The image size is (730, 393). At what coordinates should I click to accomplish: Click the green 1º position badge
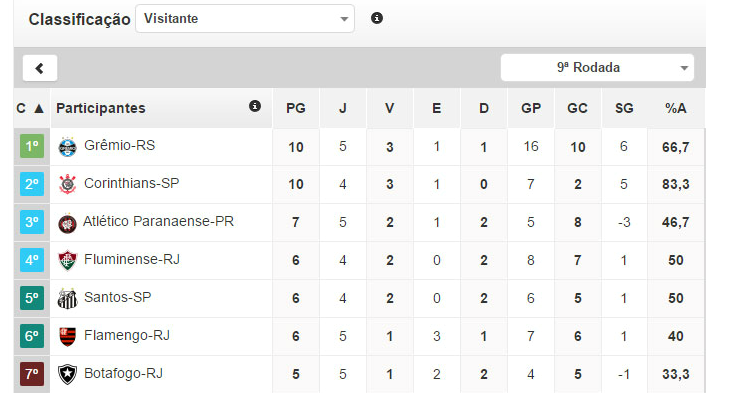point(32,146)
